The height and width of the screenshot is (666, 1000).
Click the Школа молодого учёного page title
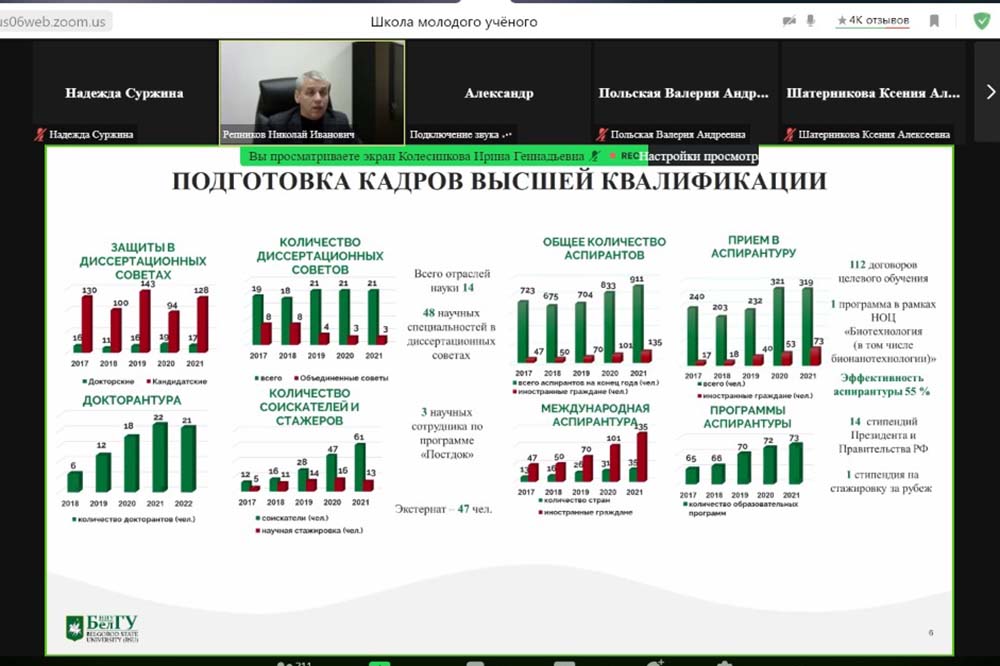454,21
